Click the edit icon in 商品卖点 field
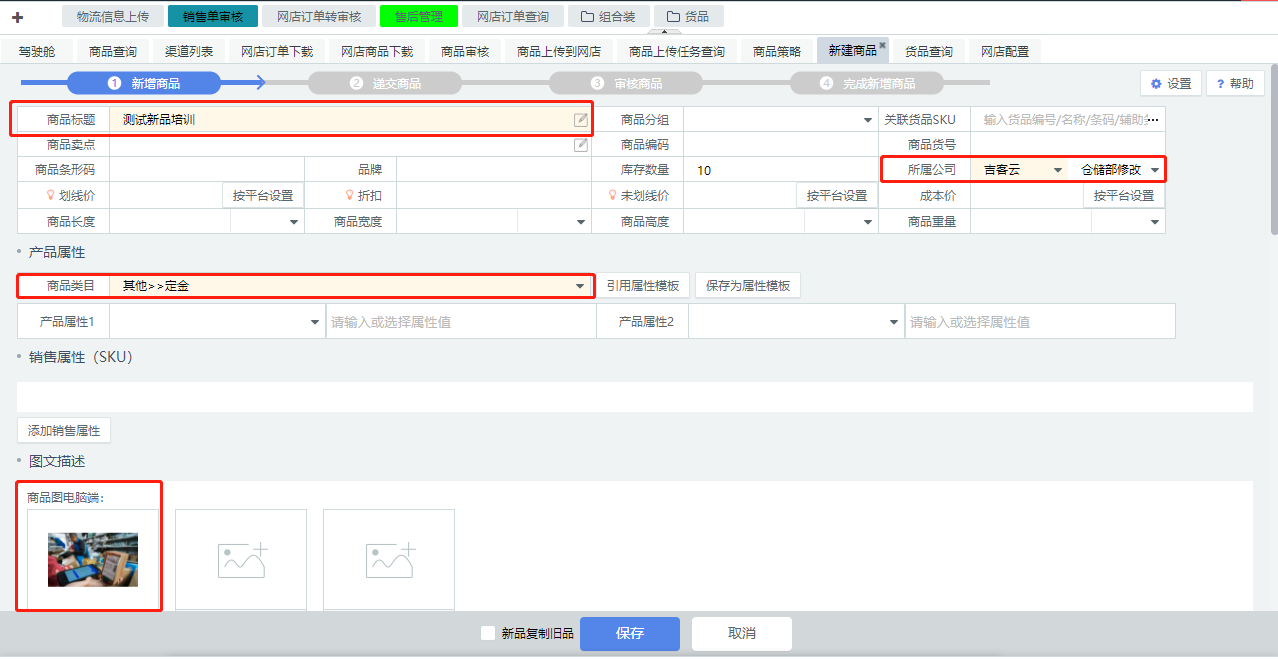 click(x=581, y=145)
